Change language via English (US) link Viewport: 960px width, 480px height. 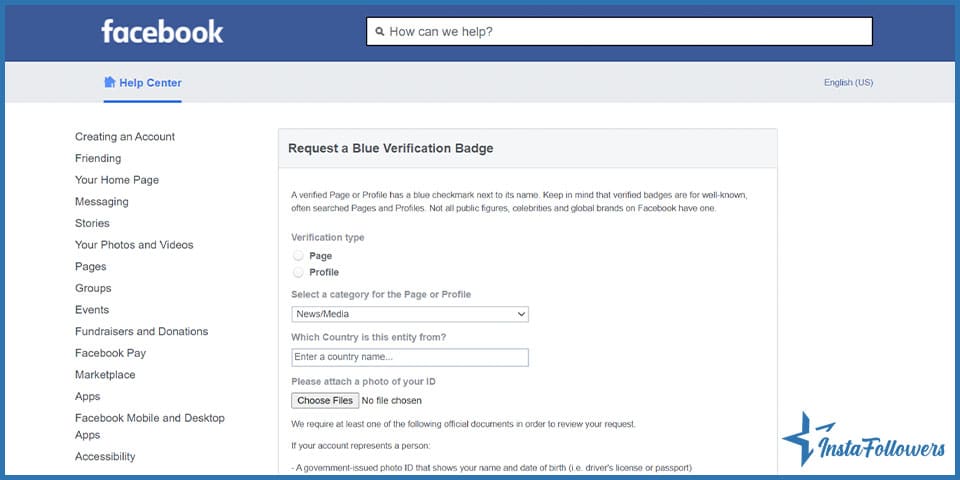848,83
